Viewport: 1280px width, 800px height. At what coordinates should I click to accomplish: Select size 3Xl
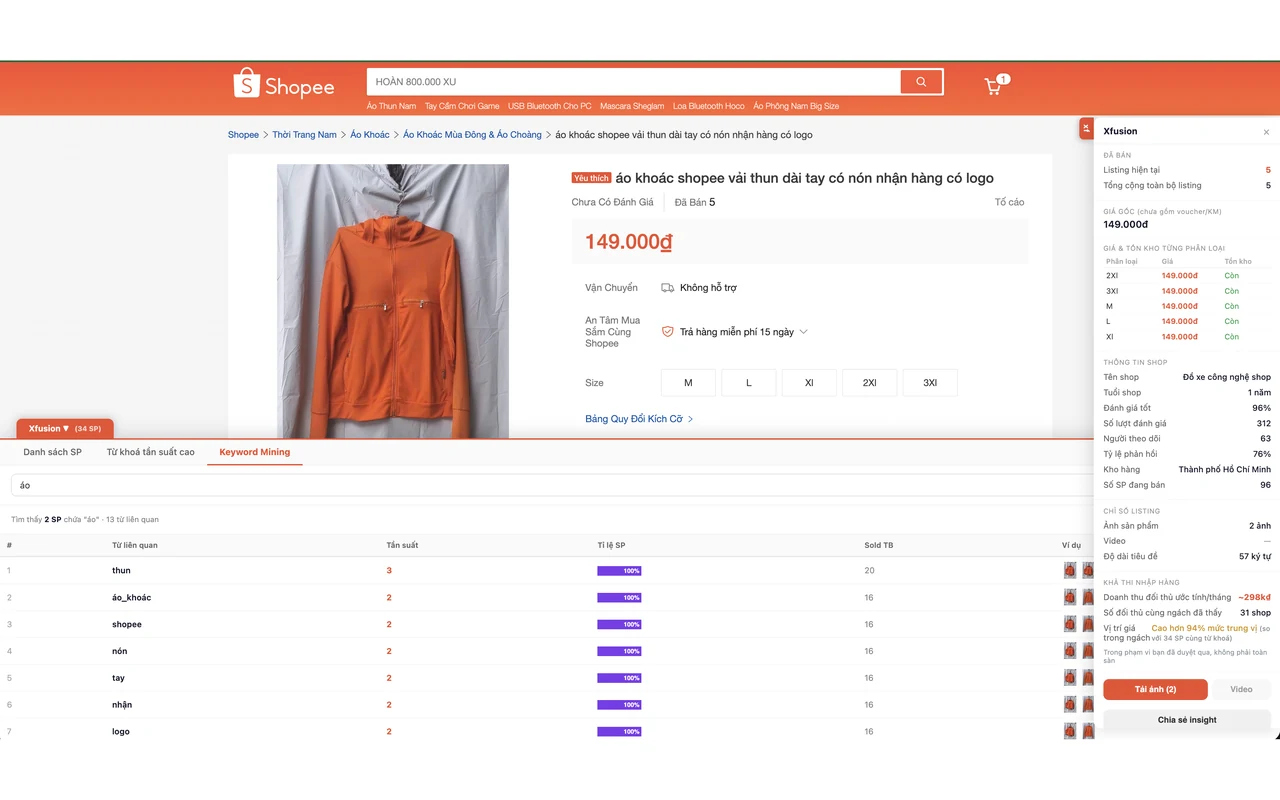(x=930, y=383)
